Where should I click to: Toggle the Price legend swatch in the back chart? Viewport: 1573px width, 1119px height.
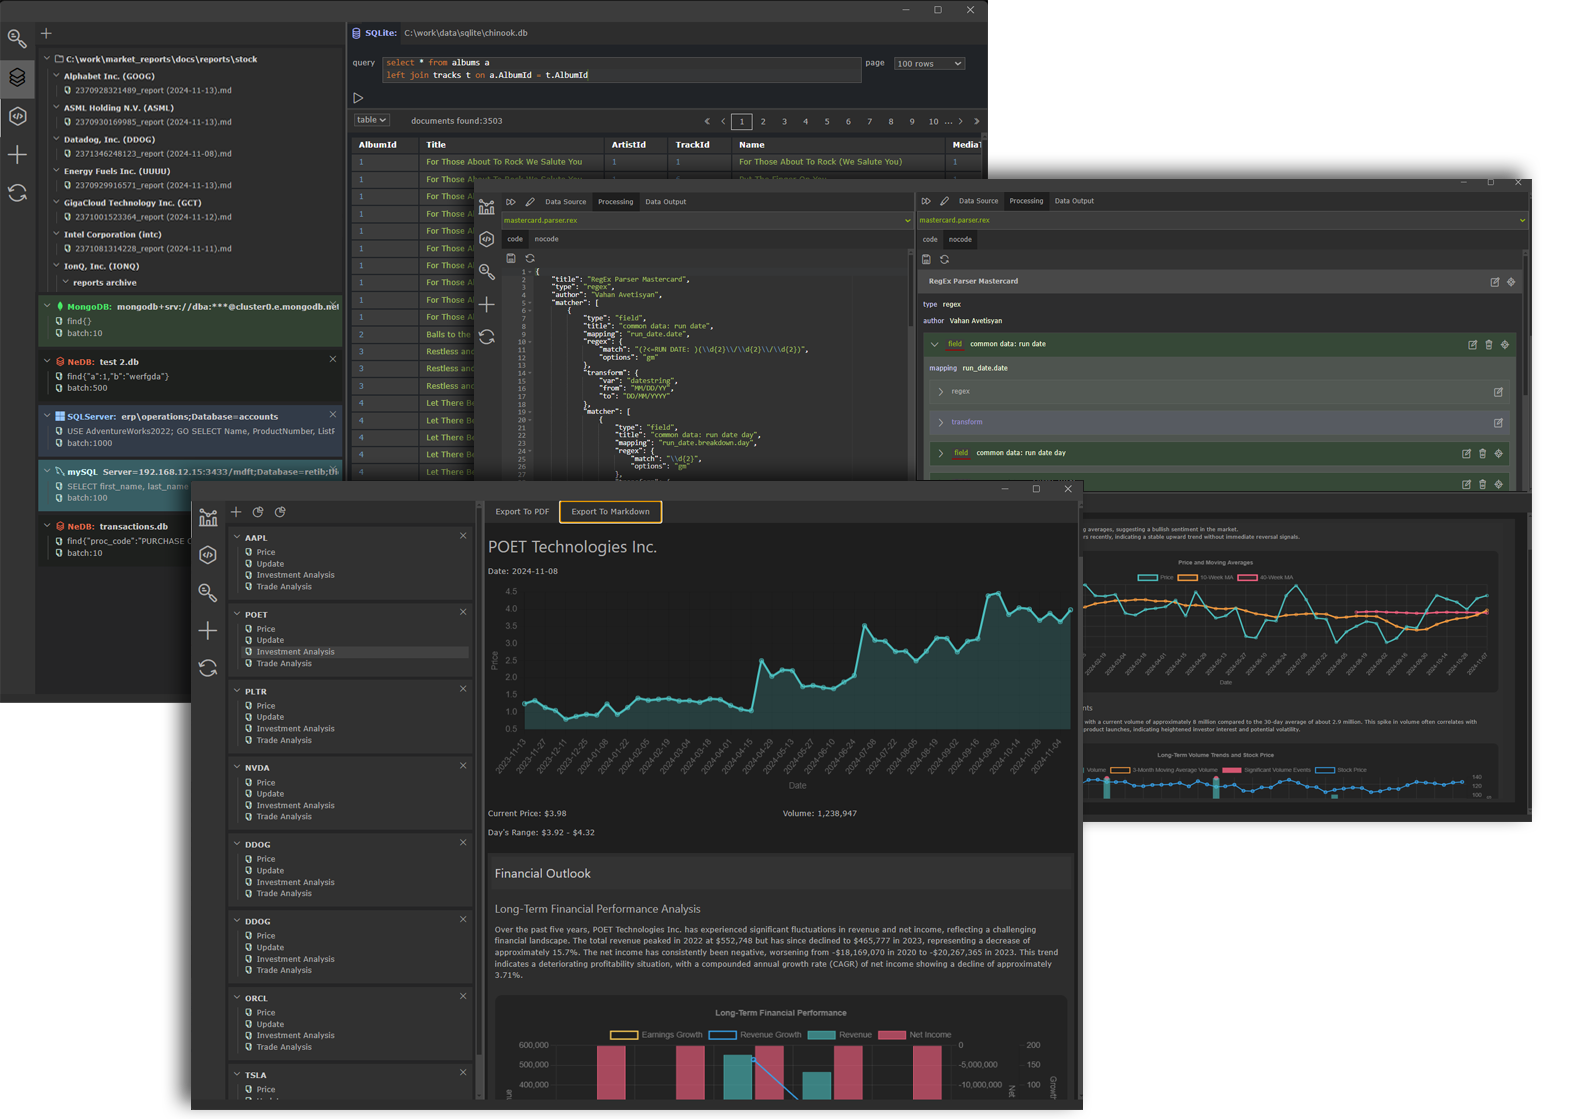[1148, 578]
